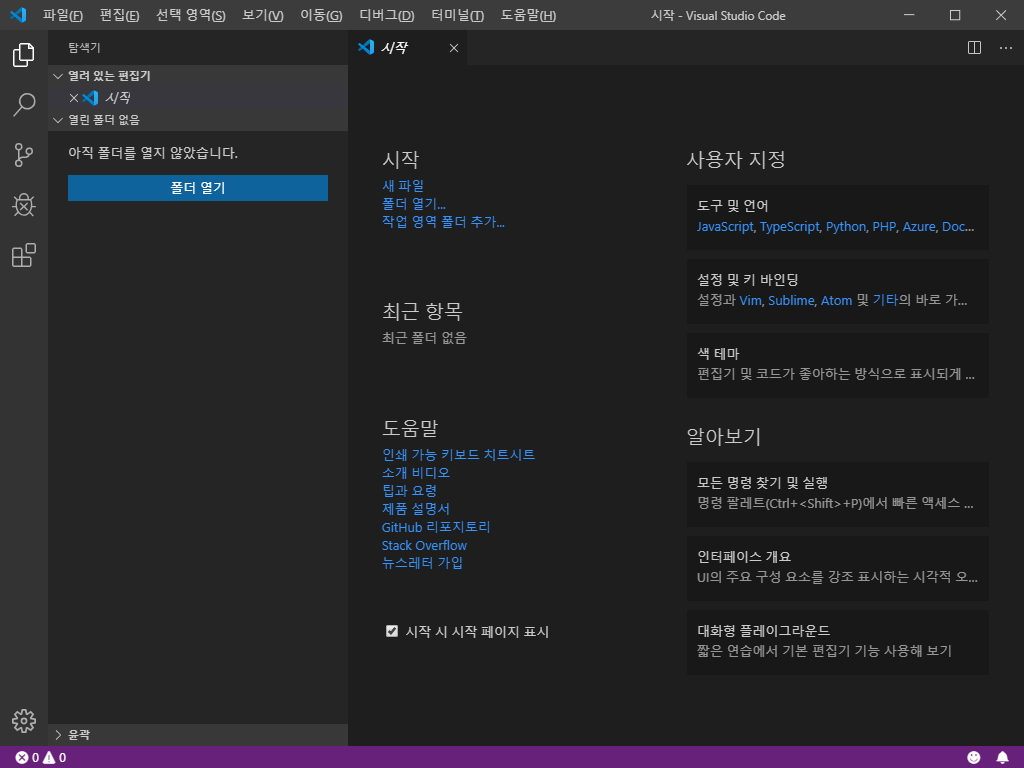Screen dimensions: 1024x768
Task: Open notifications bell in status bar
Action: 1002,757
